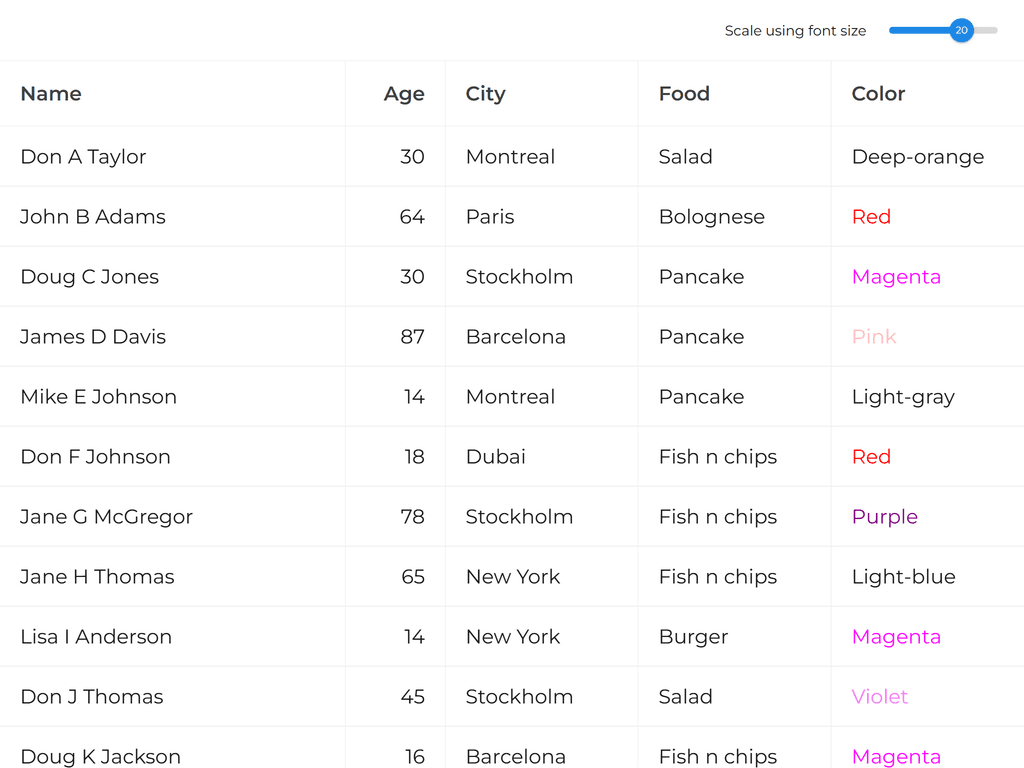Image resolution: width=1024 pixels, height=768 pixels.
Task: Click the font size slider handle
Action: click(x=961, y=31)
